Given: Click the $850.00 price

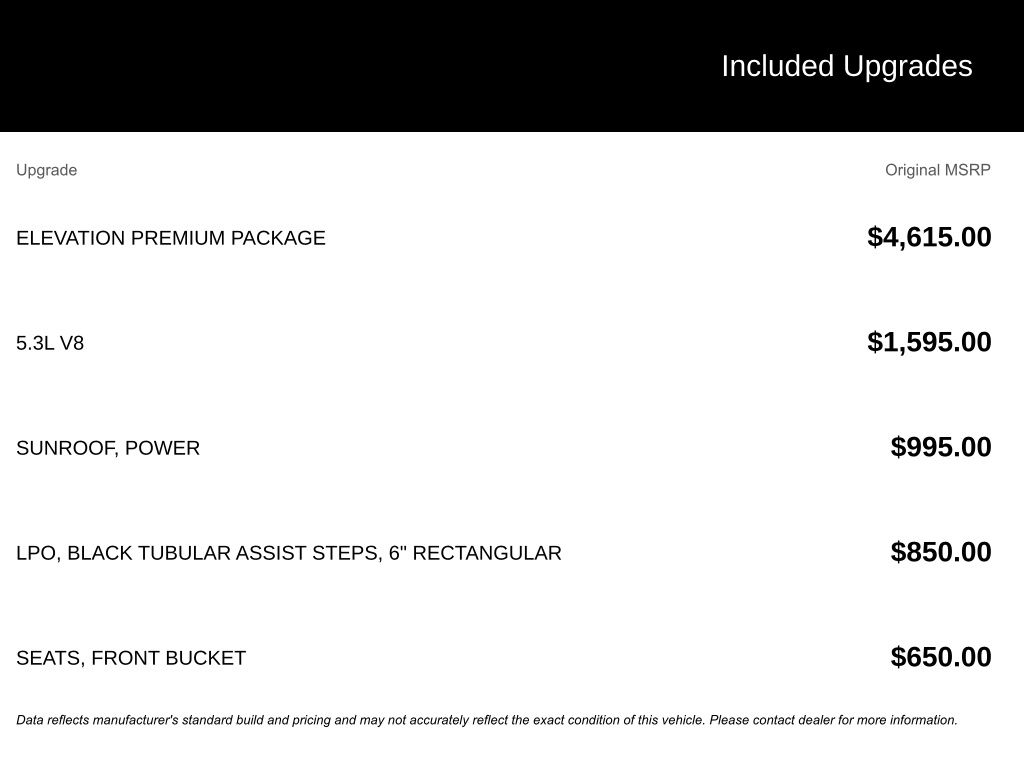Looking at the screenshot, I should click(x=941, y=552).
